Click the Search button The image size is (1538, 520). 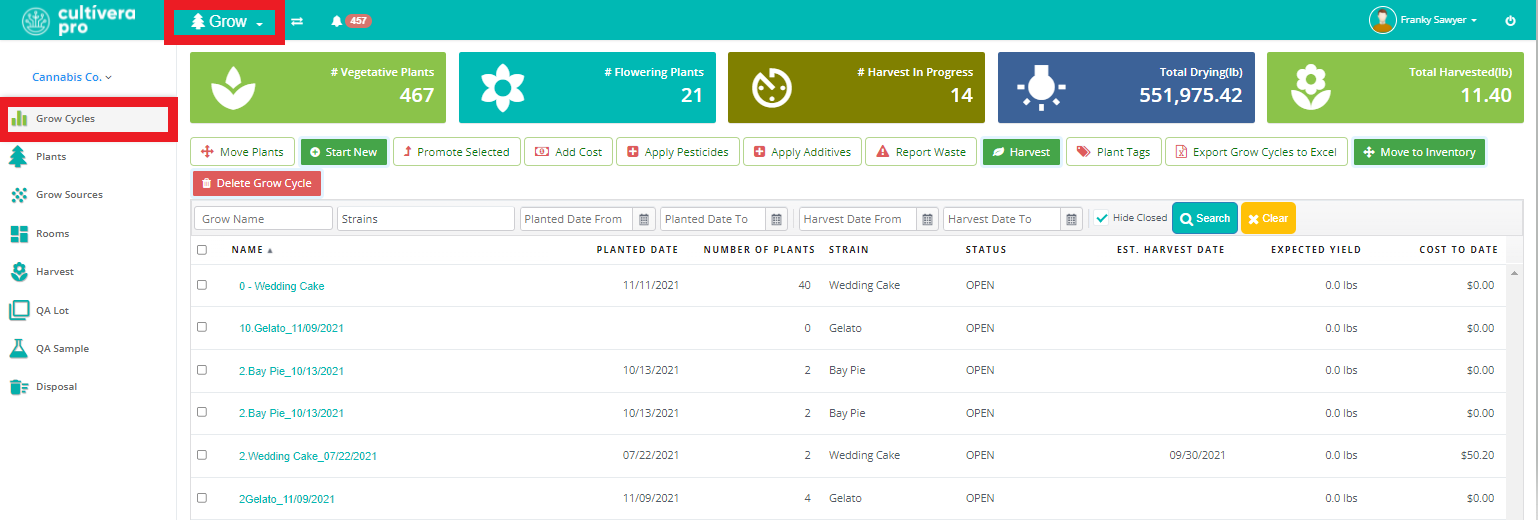1204,218
